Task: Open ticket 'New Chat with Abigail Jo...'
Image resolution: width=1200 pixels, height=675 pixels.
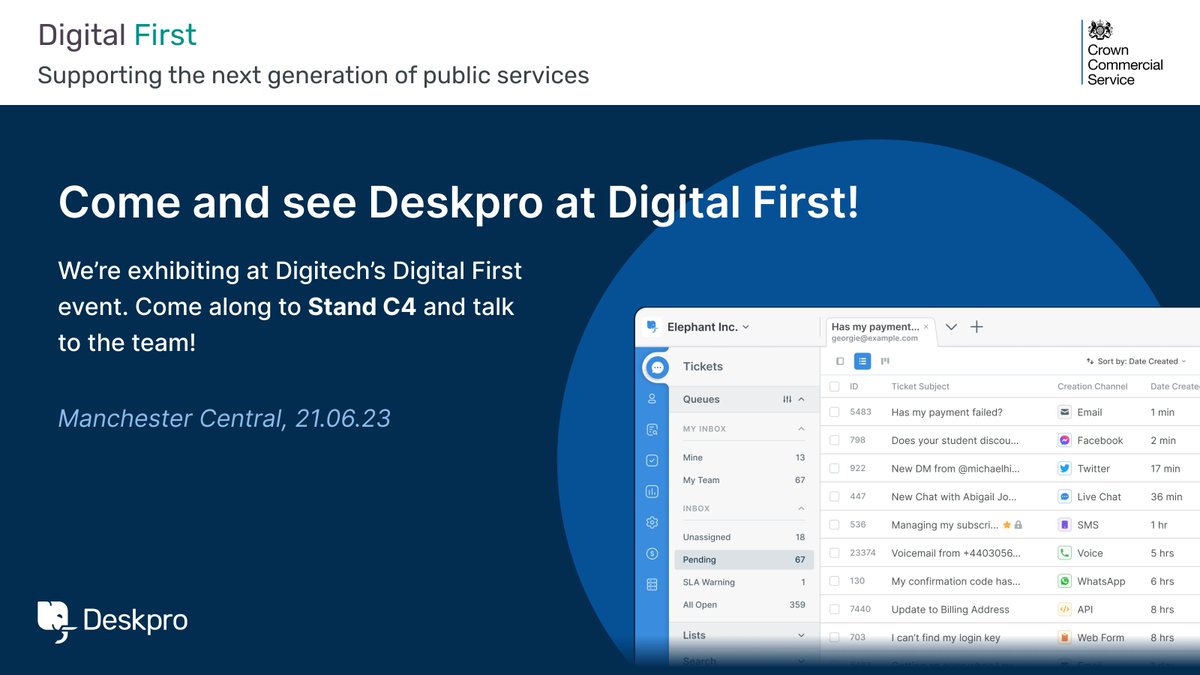Action: coord(954,496)
